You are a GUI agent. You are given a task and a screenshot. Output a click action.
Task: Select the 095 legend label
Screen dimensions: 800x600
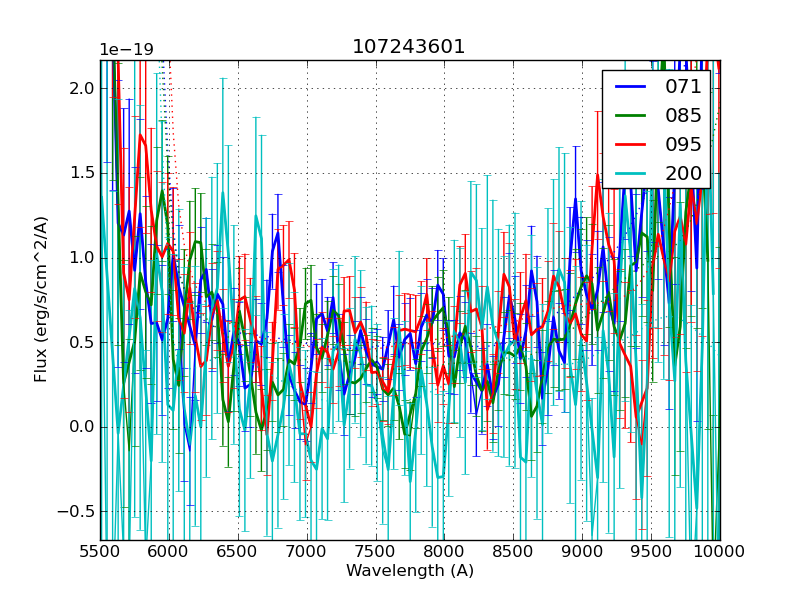pyautogui.click(x=683, y=144)
